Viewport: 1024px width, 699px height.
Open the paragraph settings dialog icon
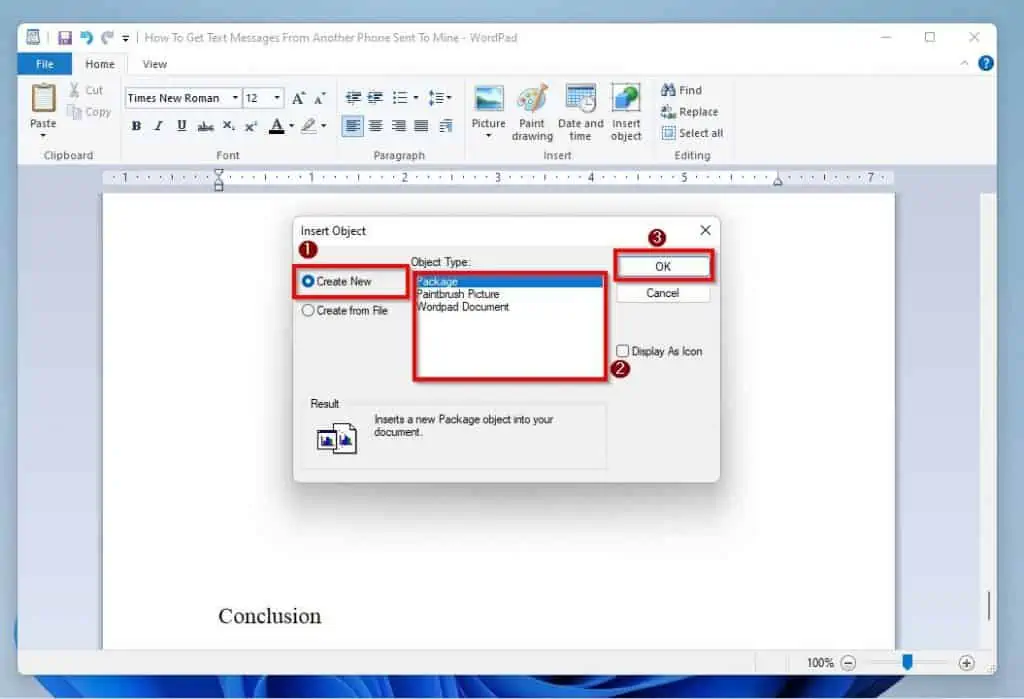[445, 126]
